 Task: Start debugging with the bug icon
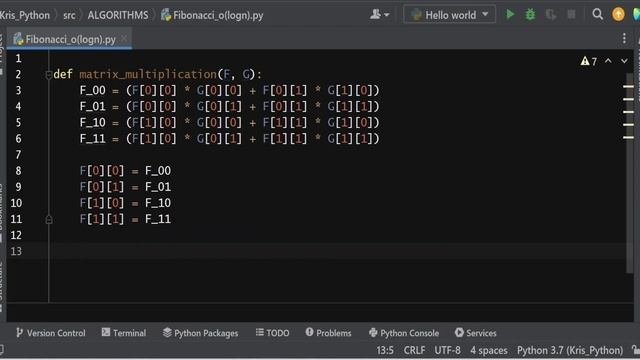click(x=530, y=15)
